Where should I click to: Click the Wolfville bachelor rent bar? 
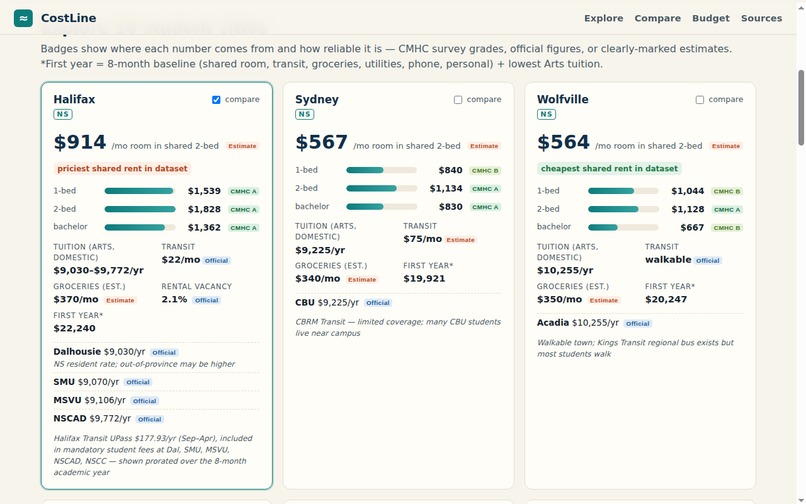pos(623,227)
